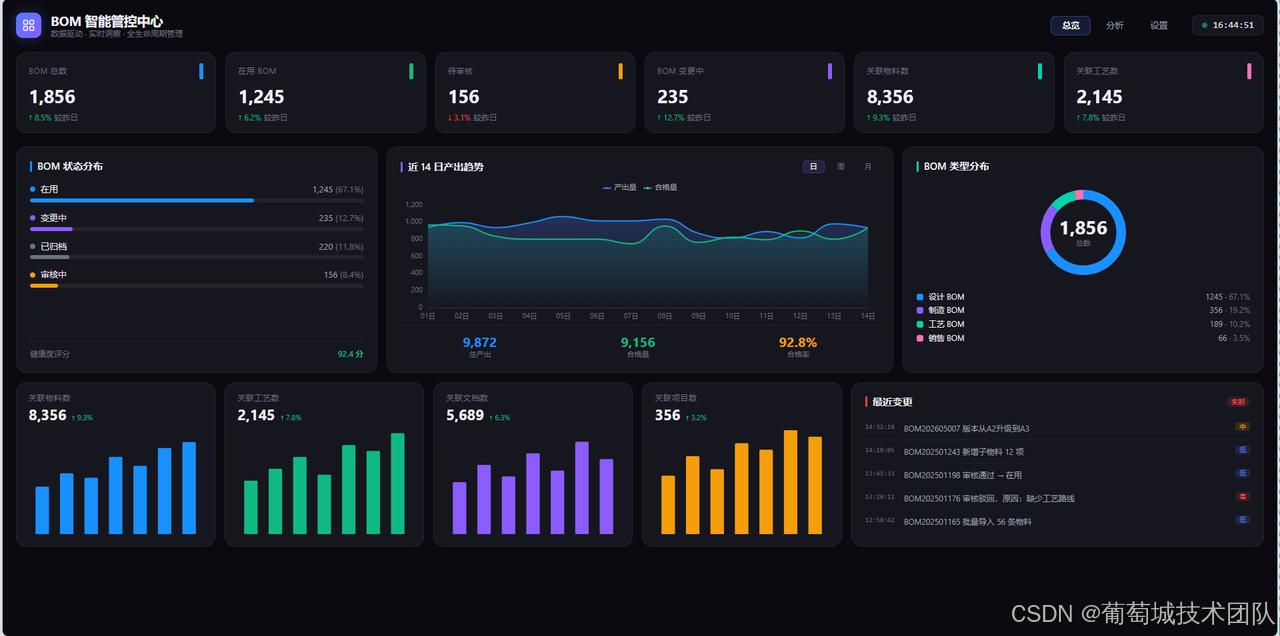Click the 审核中 status progress bar
Image resolution: width=1280 pixels, height=636 pixels.
197,286
